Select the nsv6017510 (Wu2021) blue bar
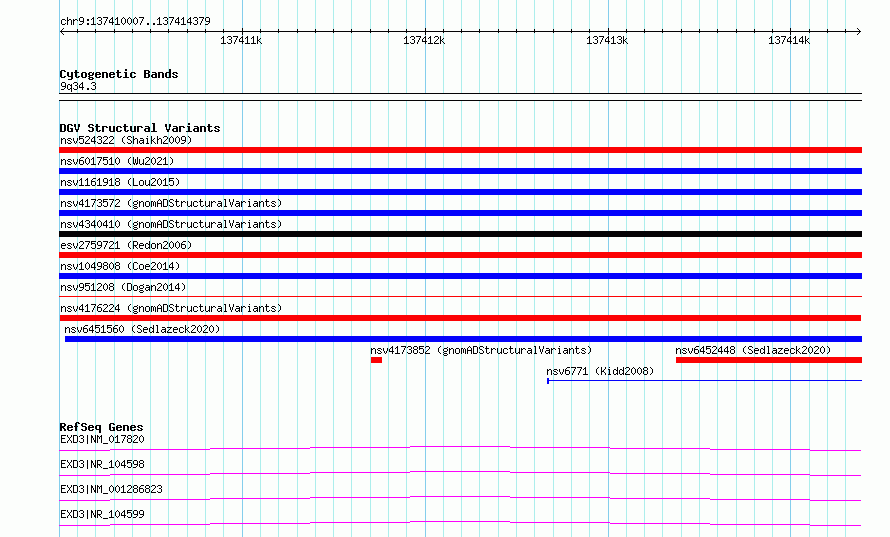The image size is (890, 537). tap(460, 171)
